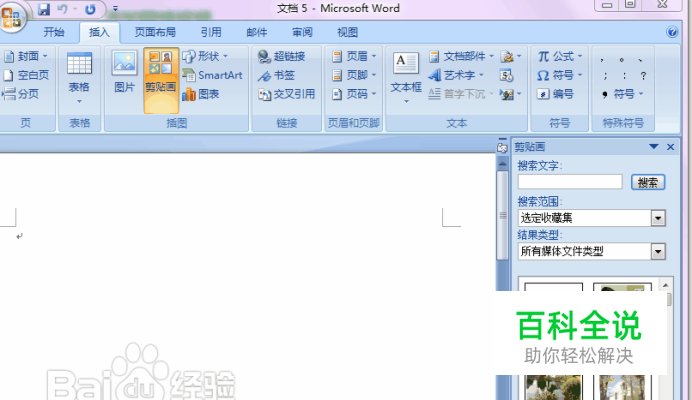Insert a 图表 chart
Image resolution: width=692 pixels, height=400 pixels.
point(200,94)
